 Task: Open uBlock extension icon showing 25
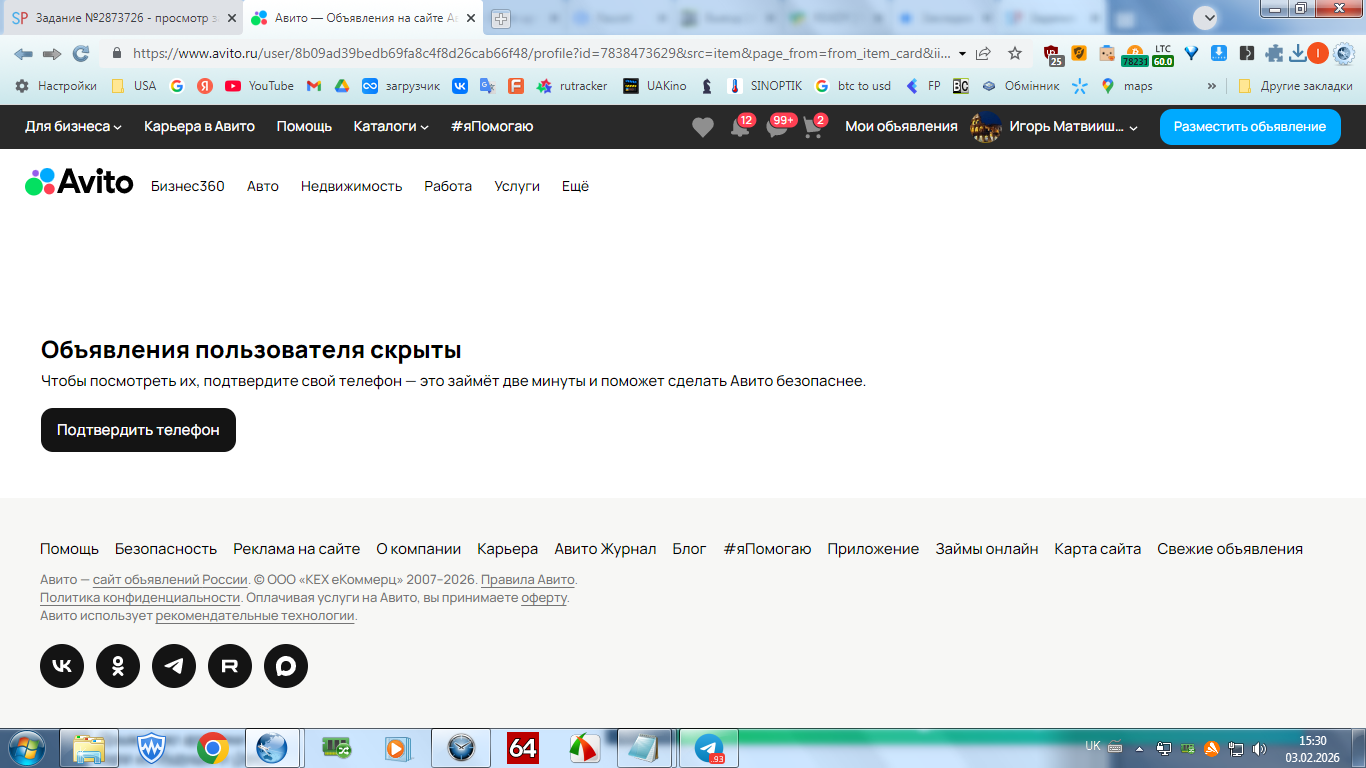pos(1053,54)
